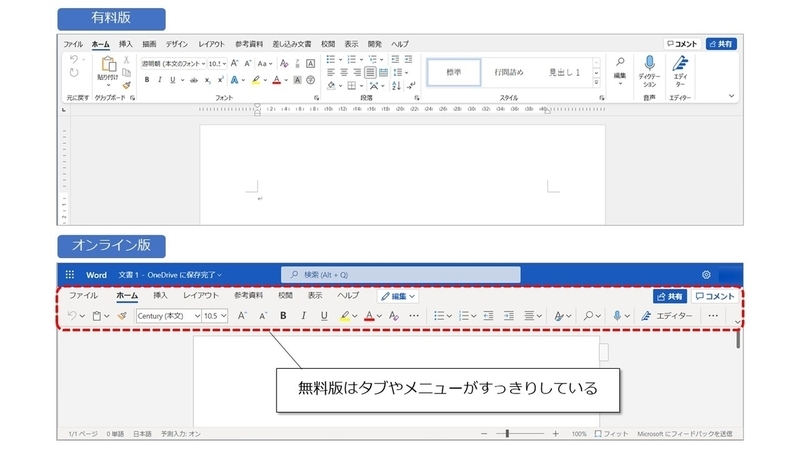Click Increase Indent icon in Word Online toolbar
Image resolution: width=800 pixels, height=450 pixels.
pos(509,316)
